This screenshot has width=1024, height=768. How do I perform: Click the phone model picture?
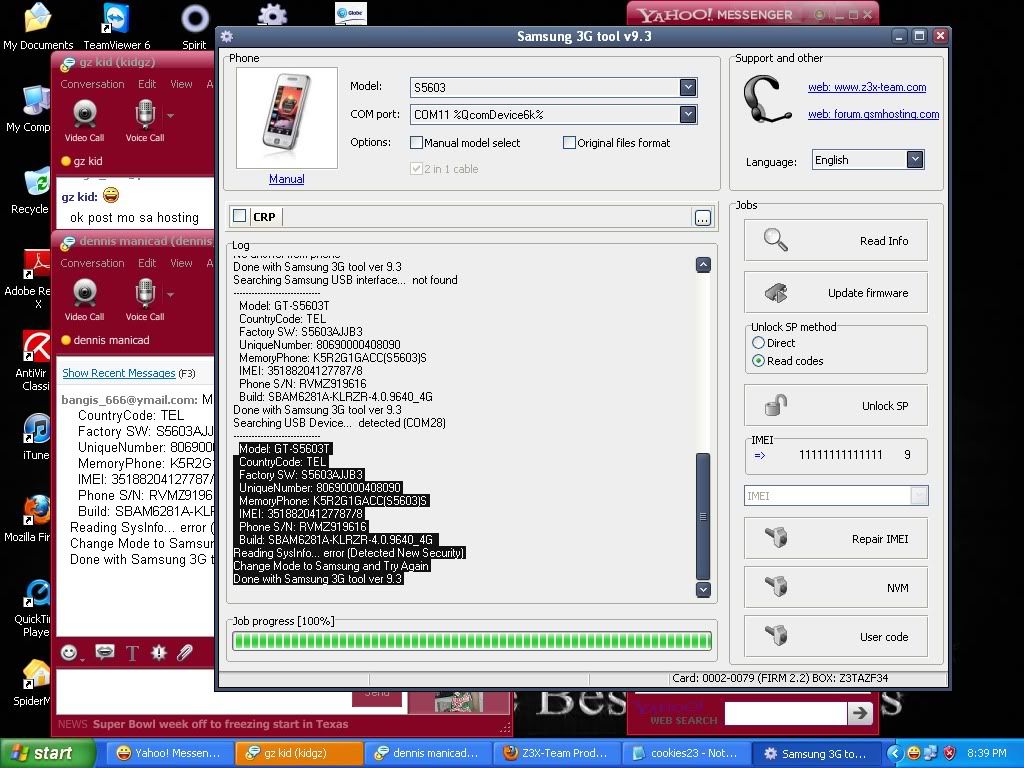tap(287, 118)
